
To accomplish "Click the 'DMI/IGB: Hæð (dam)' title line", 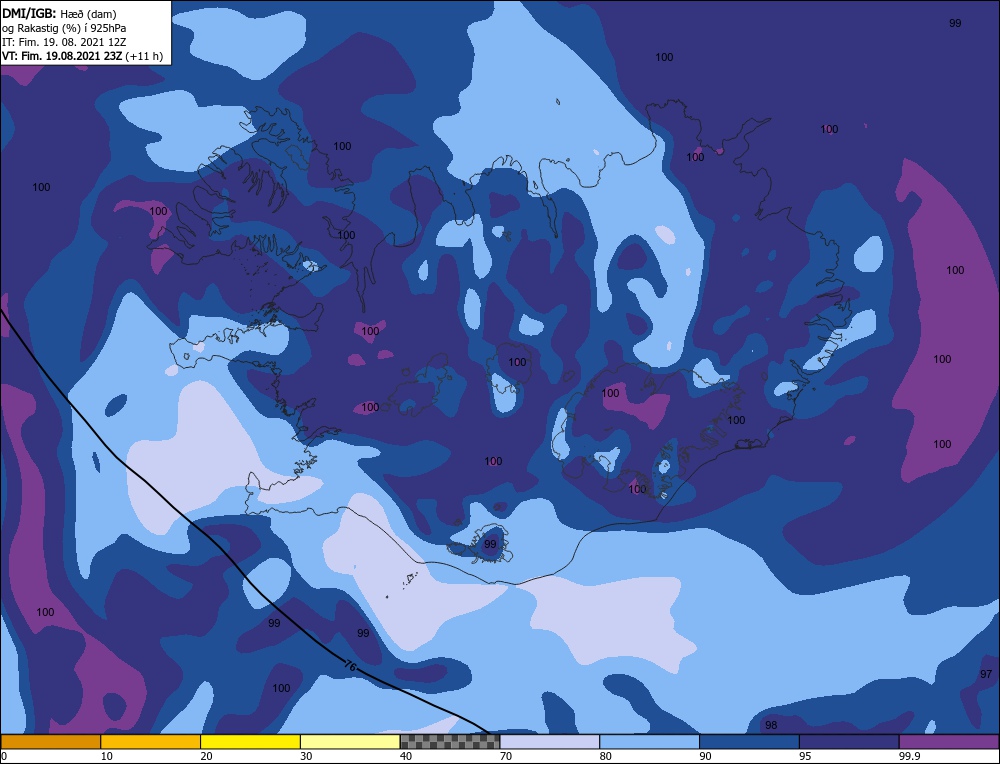I will pyautogui.click(x=59, y=13).
